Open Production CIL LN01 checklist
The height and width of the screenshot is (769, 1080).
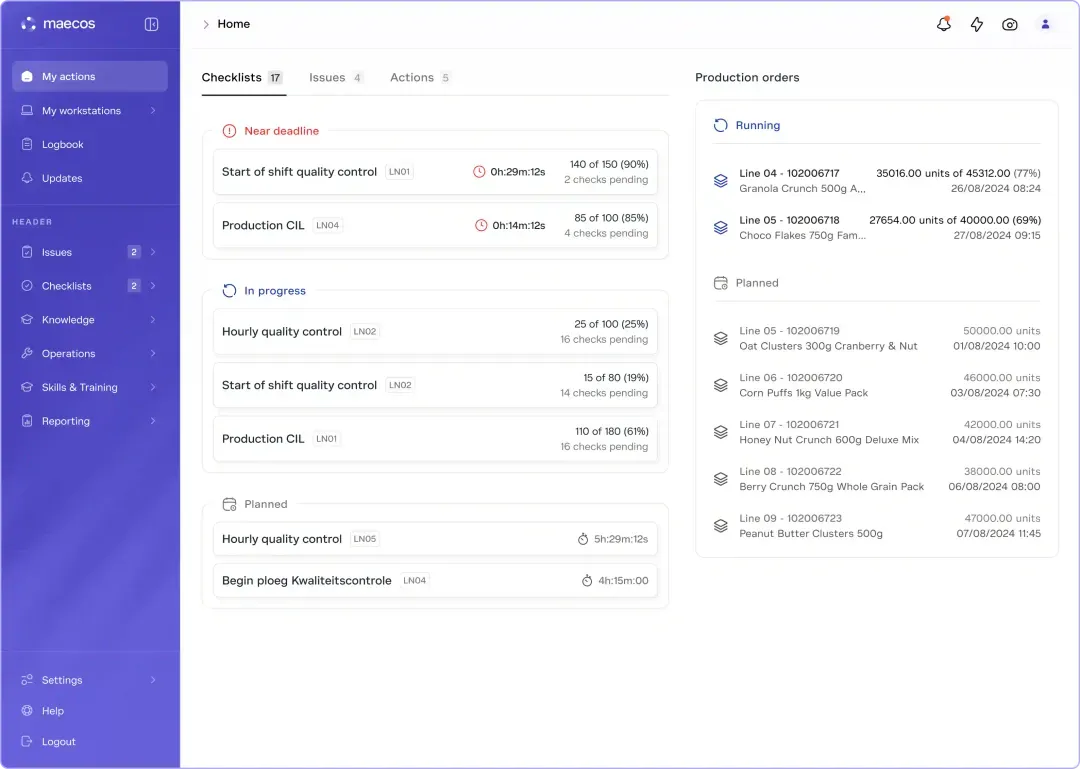(435, 439)
